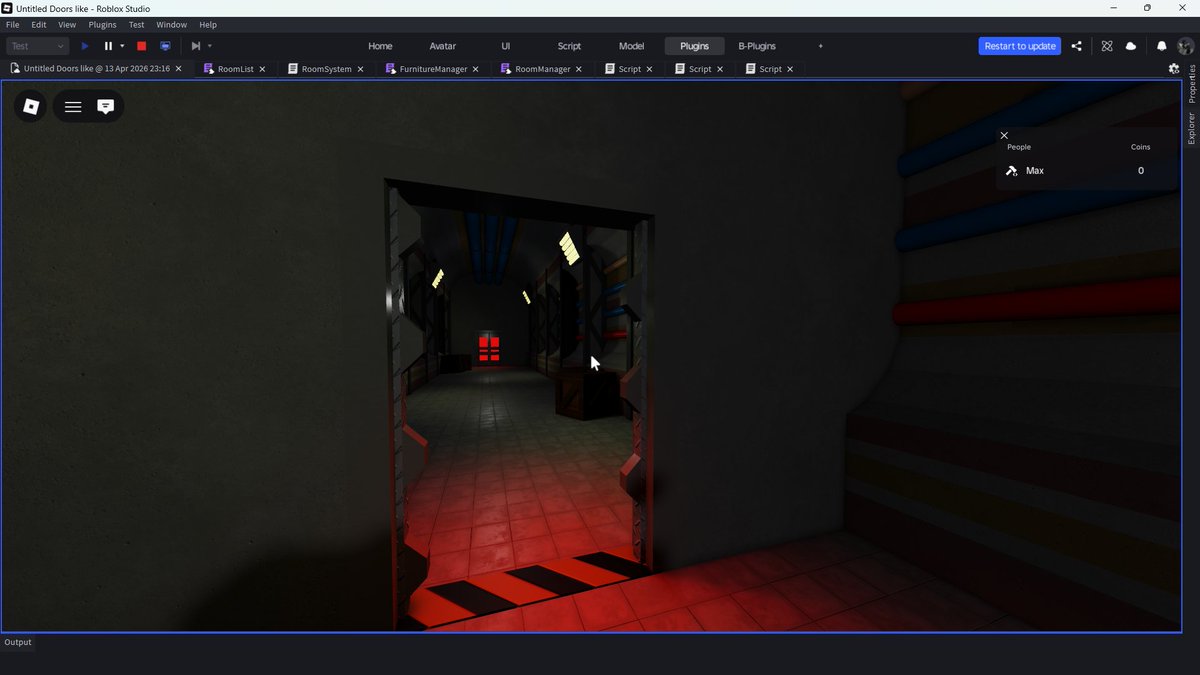Open the Test mode combo box

pyautogui.click(x=38, y=46)
